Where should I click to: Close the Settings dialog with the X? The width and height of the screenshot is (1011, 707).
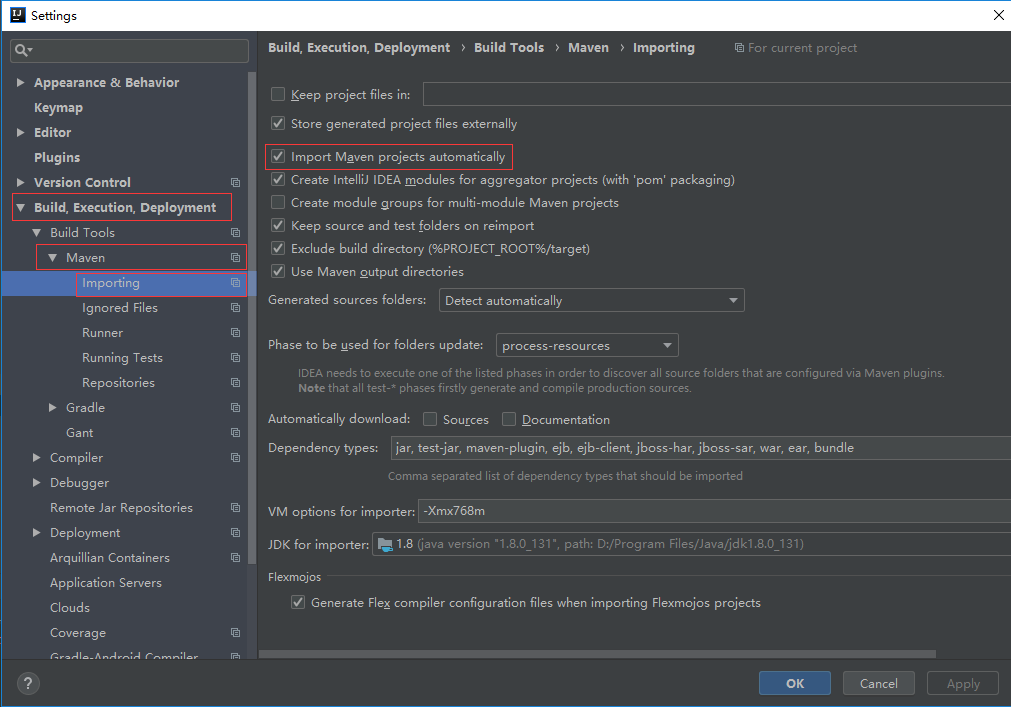tap(999, 15)
